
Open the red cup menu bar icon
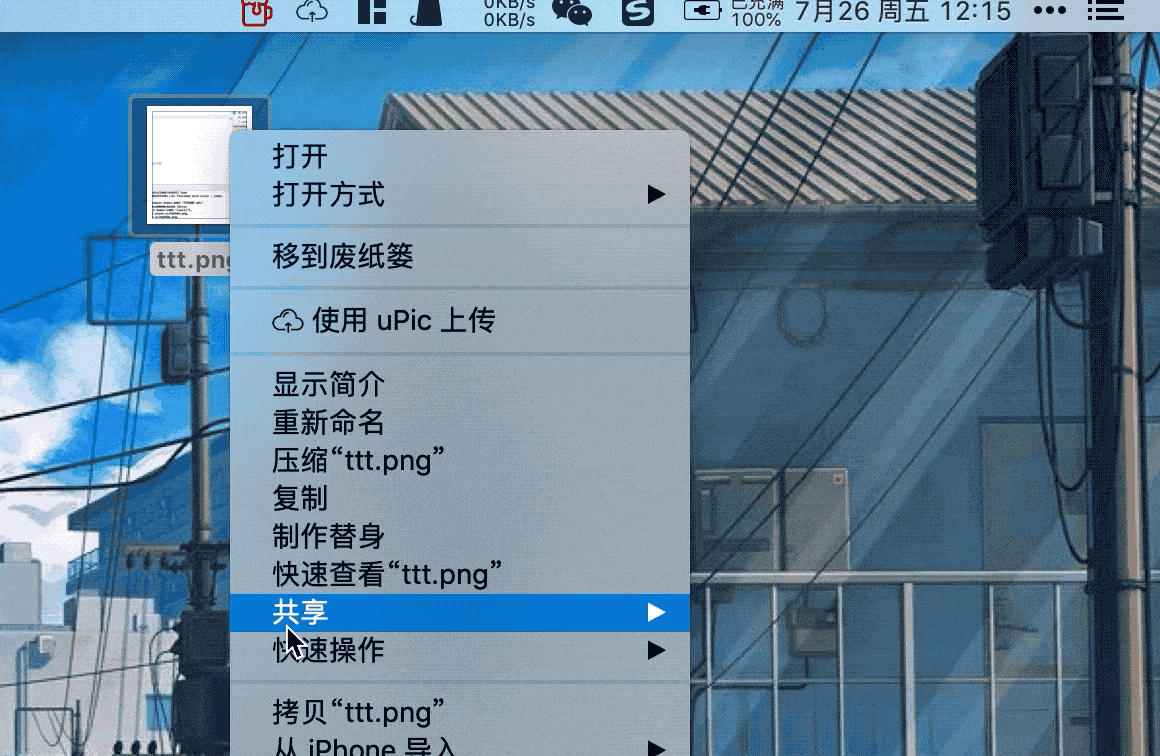257,12
